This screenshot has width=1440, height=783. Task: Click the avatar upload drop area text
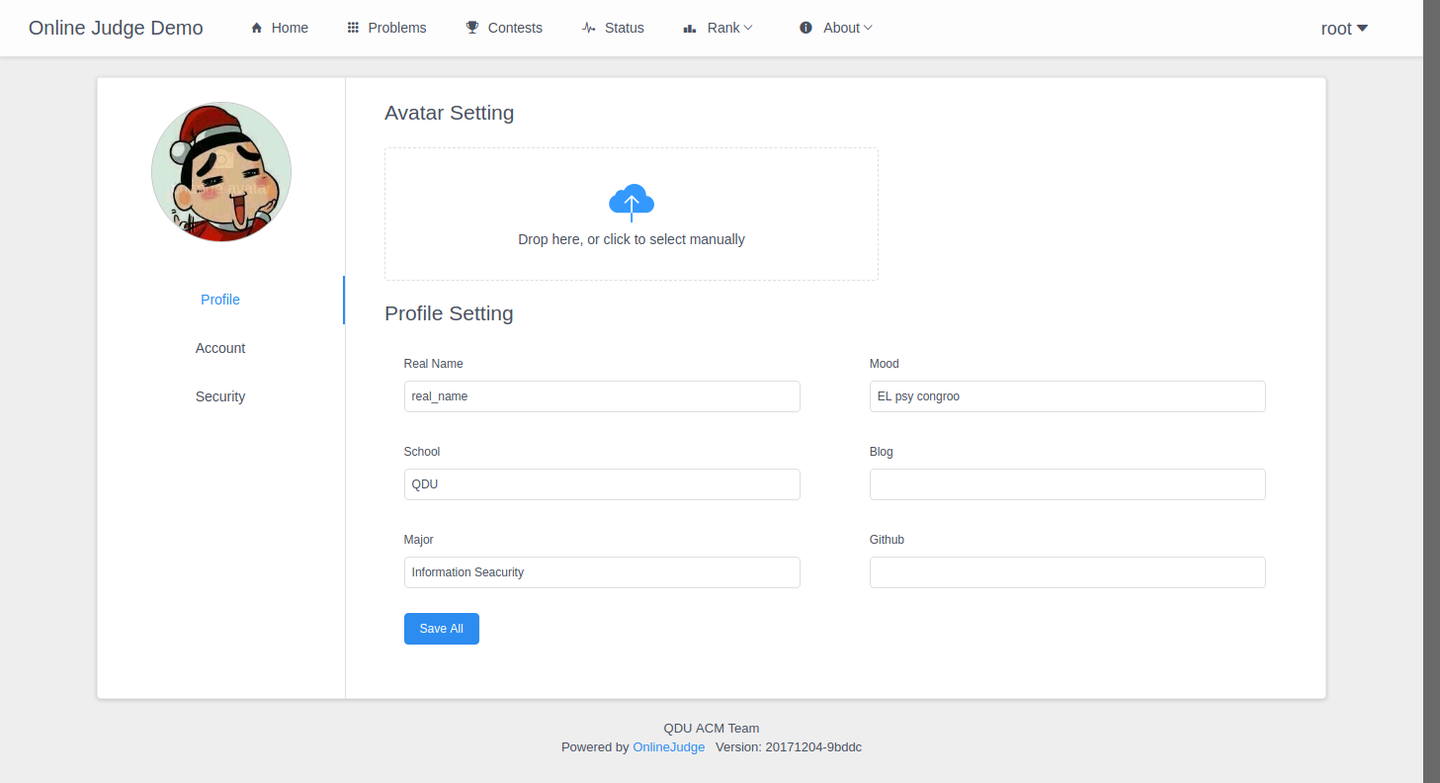(x=631, y=240)
